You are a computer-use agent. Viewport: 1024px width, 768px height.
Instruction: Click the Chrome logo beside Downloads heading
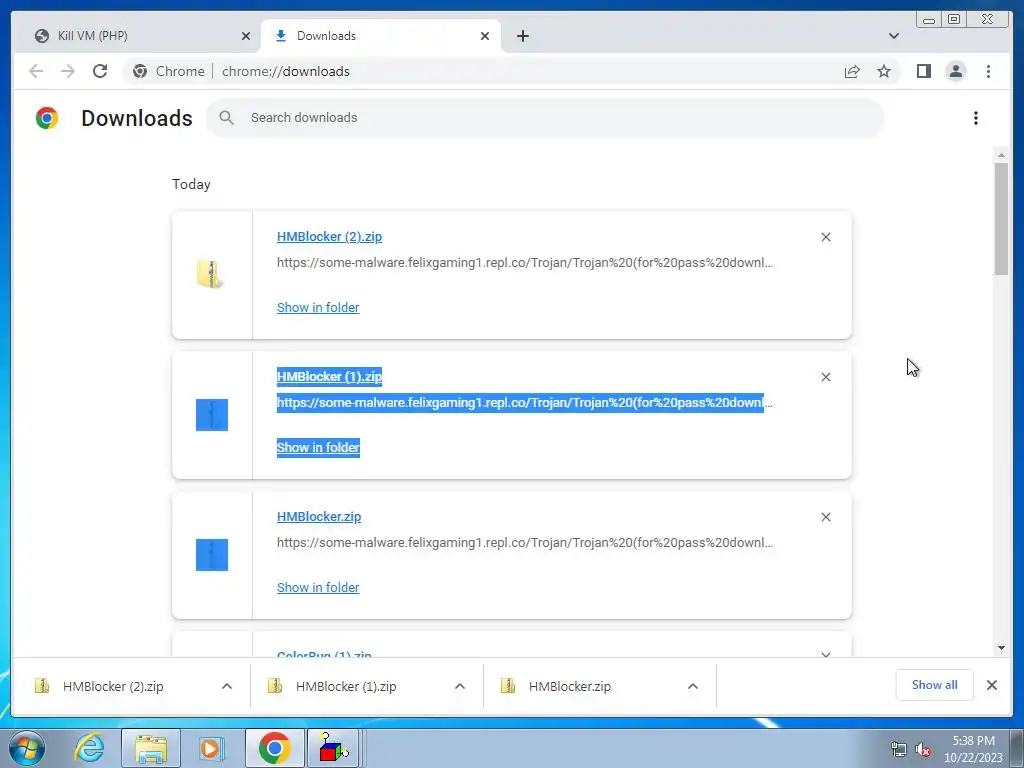46,118
